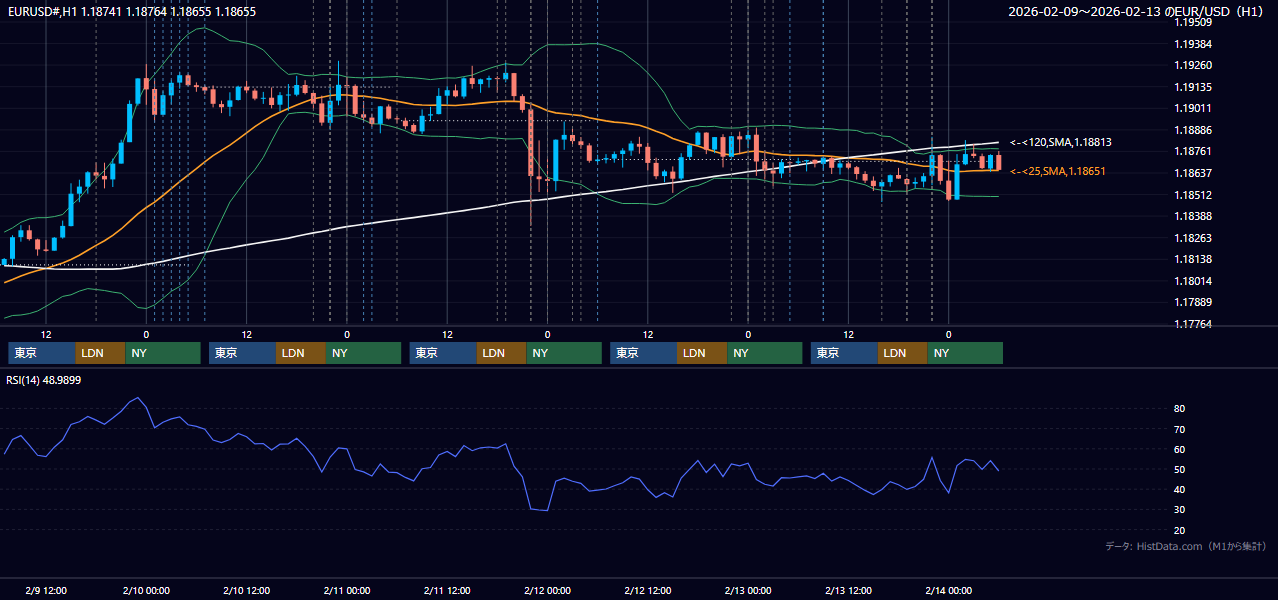The height and width of the screenshot is (600, 1278).
Task: Click the 2/12 00:00 time axis label
Action: [547, 590]
